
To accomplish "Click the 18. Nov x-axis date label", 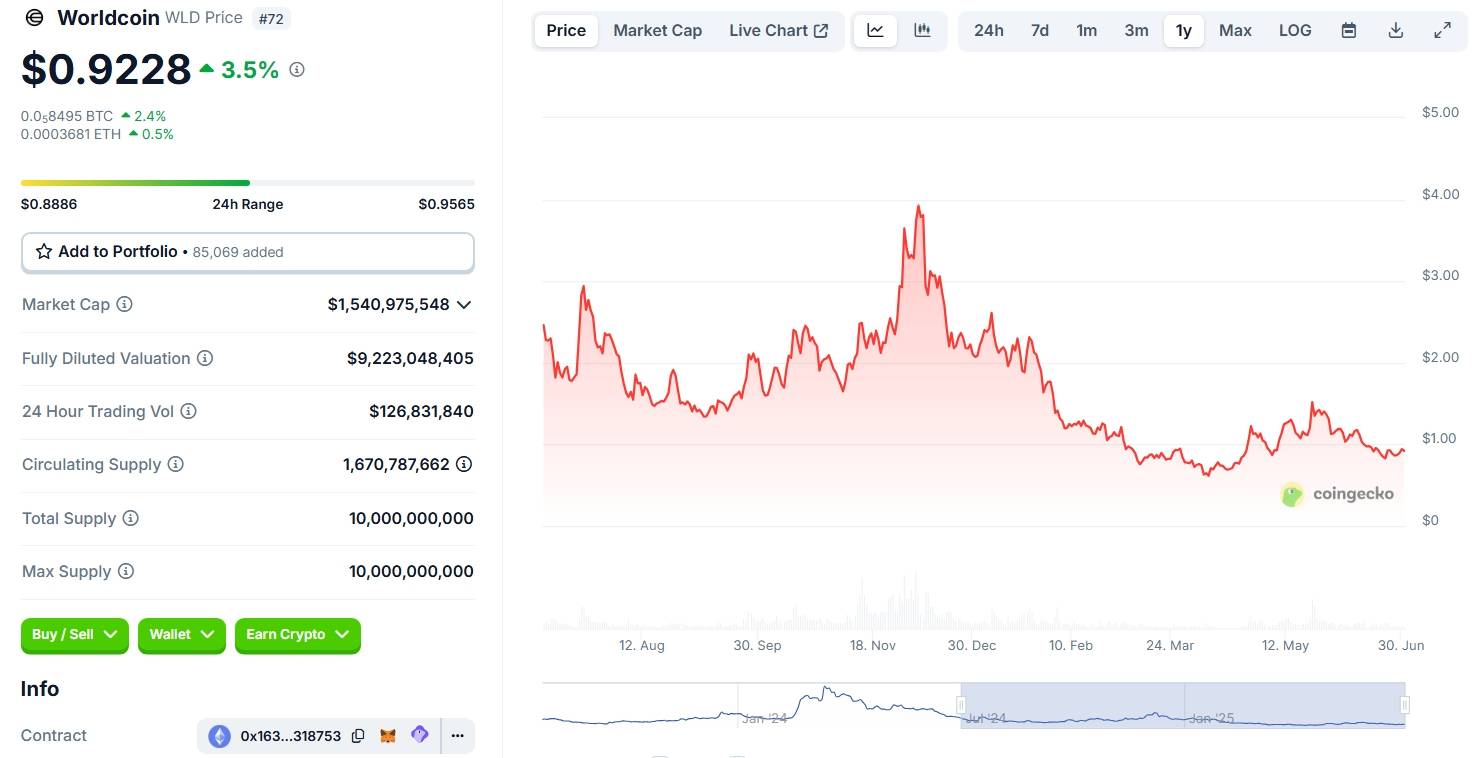I will [x=873, y=646].
